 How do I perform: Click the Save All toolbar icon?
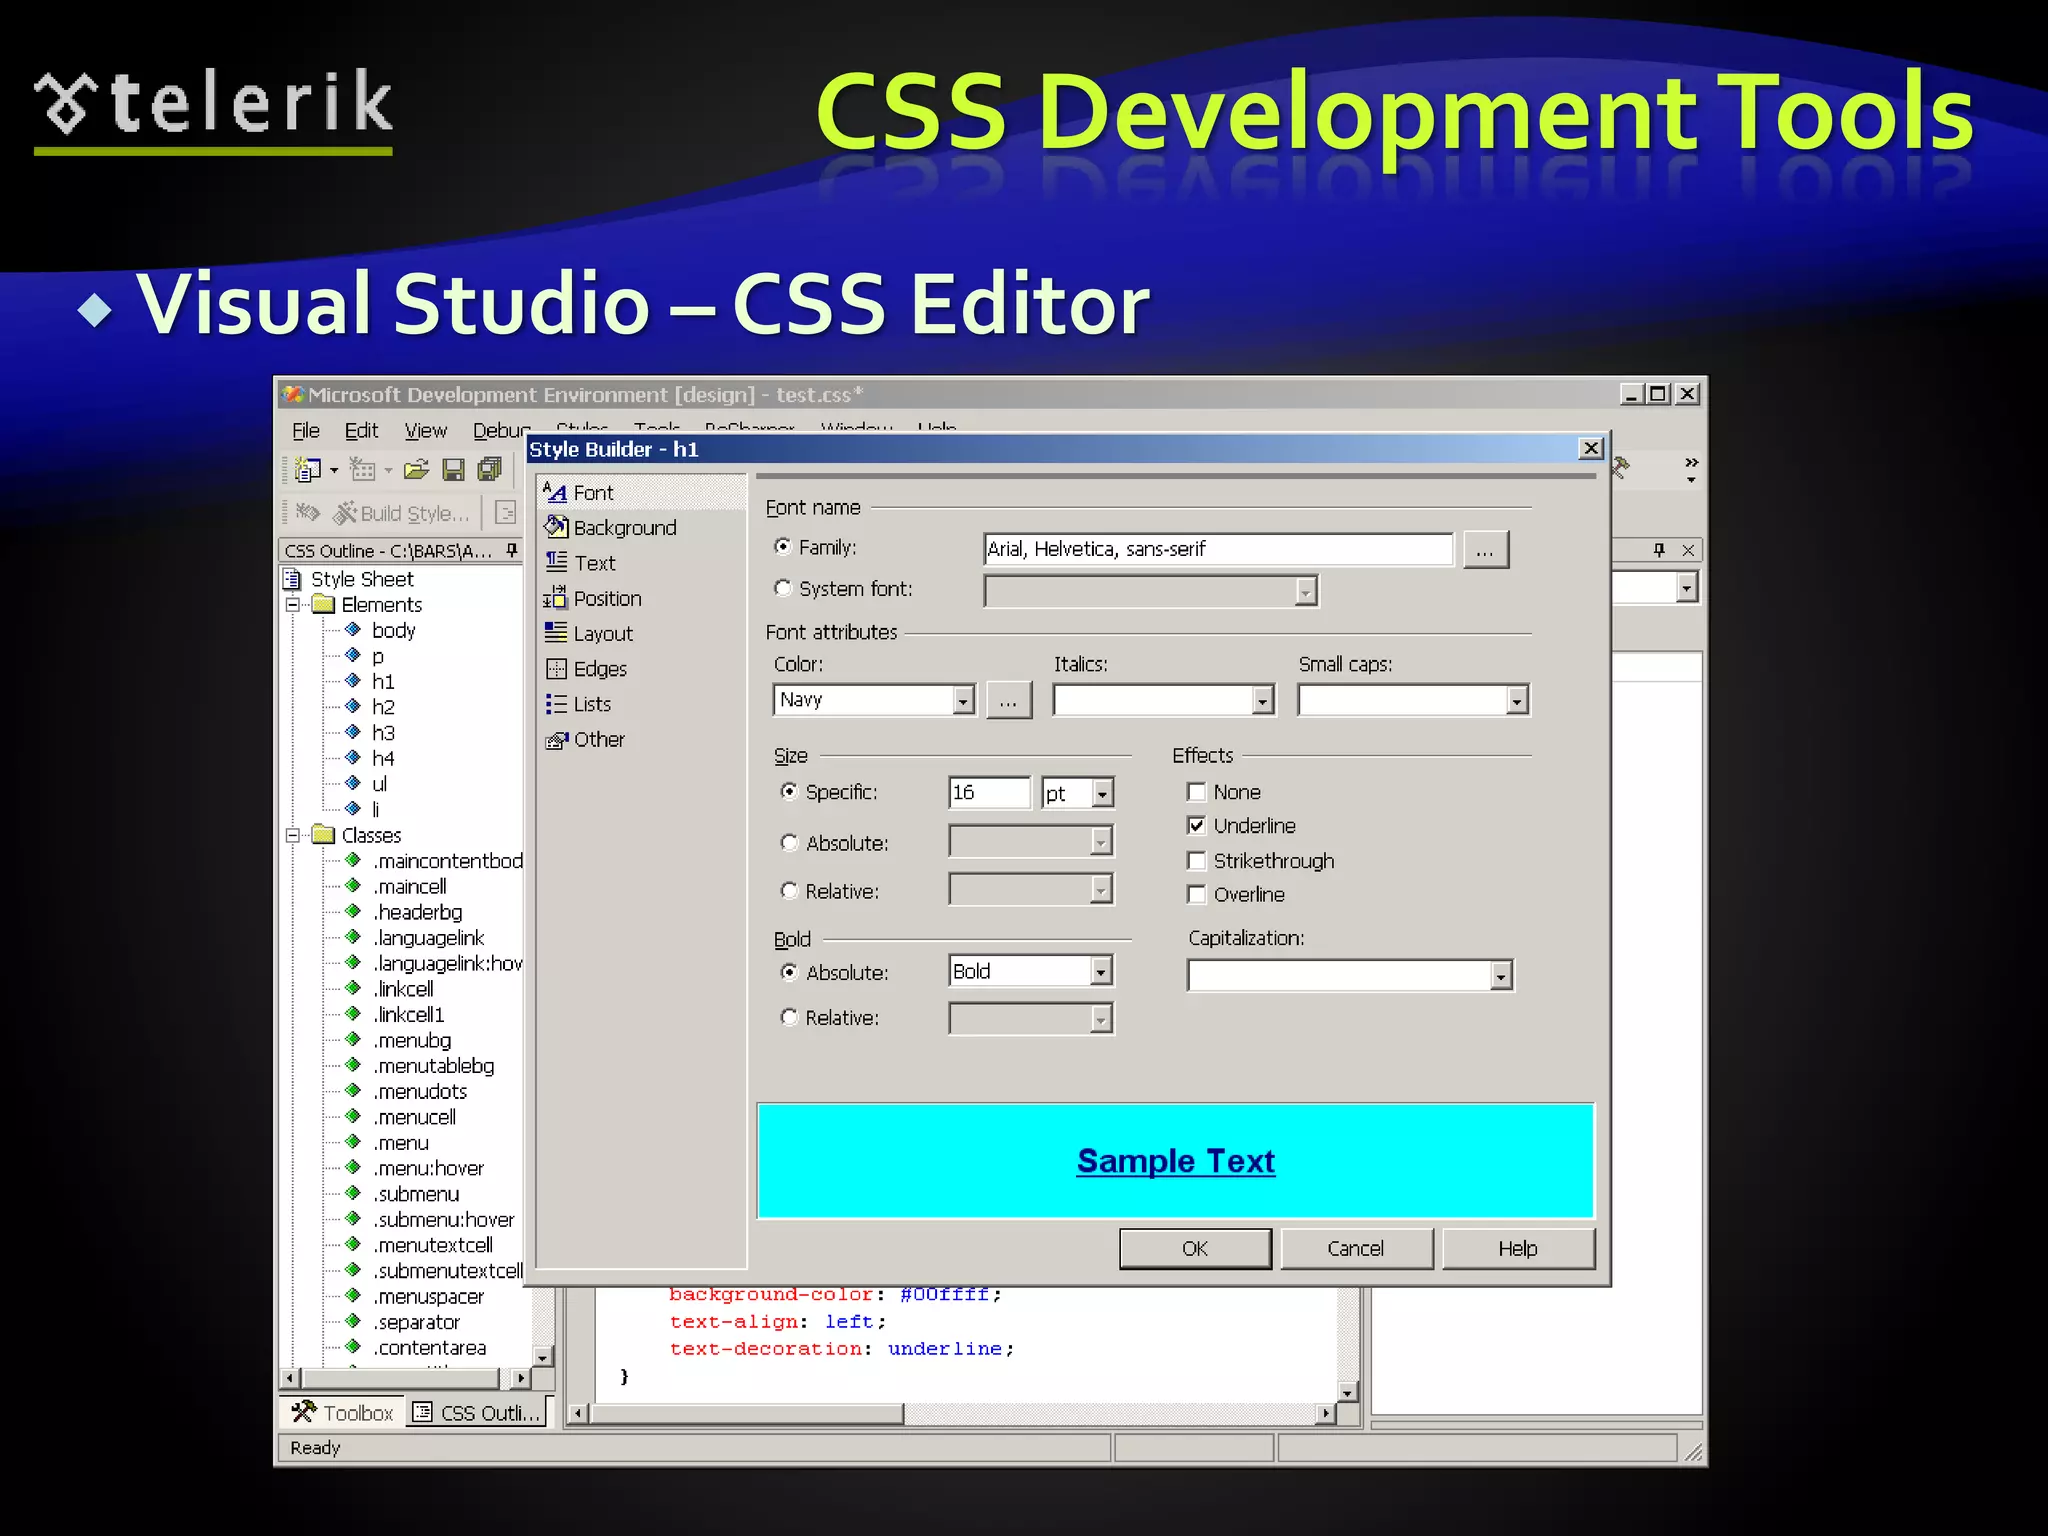coord(490,469)
